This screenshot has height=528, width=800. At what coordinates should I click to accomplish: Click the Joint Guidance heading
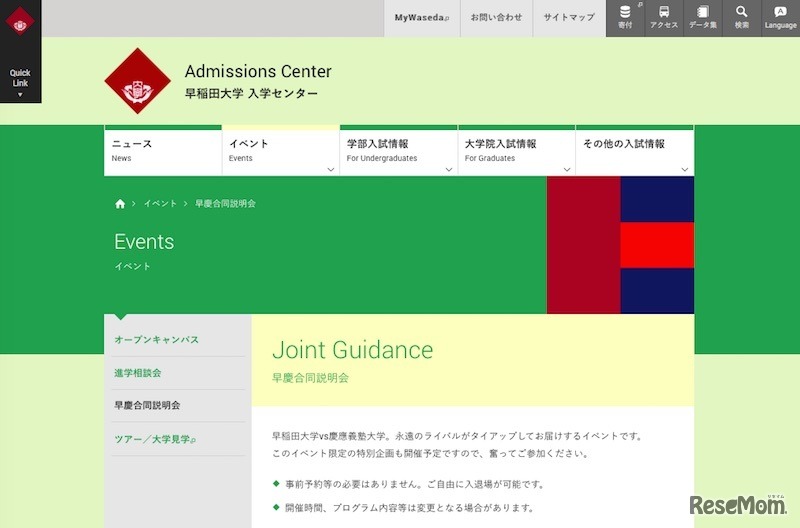[353, 350]
